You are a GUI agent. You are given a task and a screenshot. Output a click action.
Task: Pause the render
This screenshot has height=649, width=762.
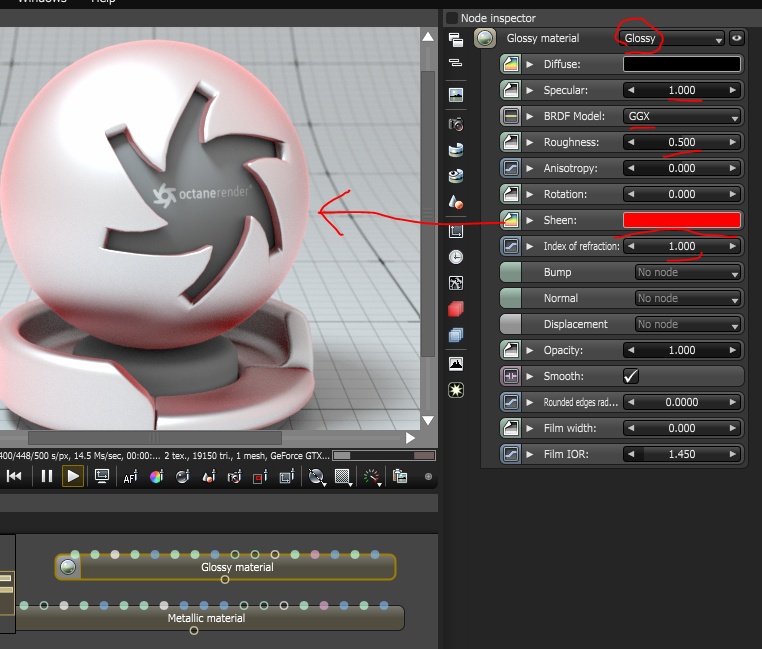click(x=47, y=476)
